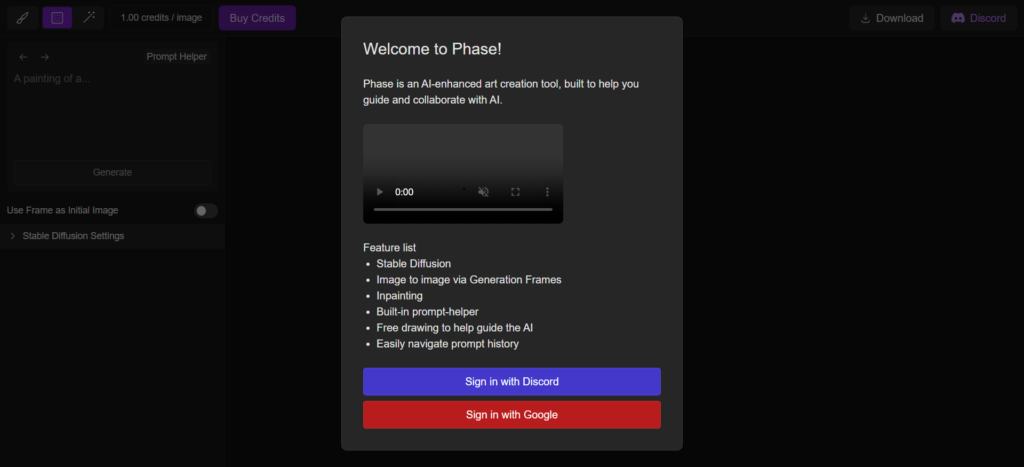1024x467 pixels.
Task: Sign in with Google
Action: pyautogui.click(x=511, y=415)
